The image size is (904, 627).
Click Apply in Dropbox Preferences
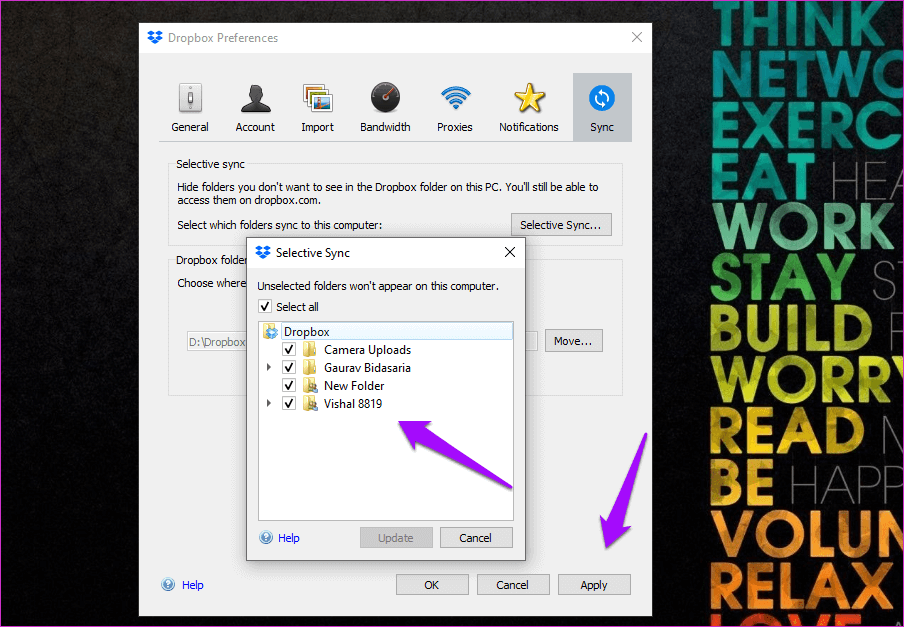coord(594,585)
